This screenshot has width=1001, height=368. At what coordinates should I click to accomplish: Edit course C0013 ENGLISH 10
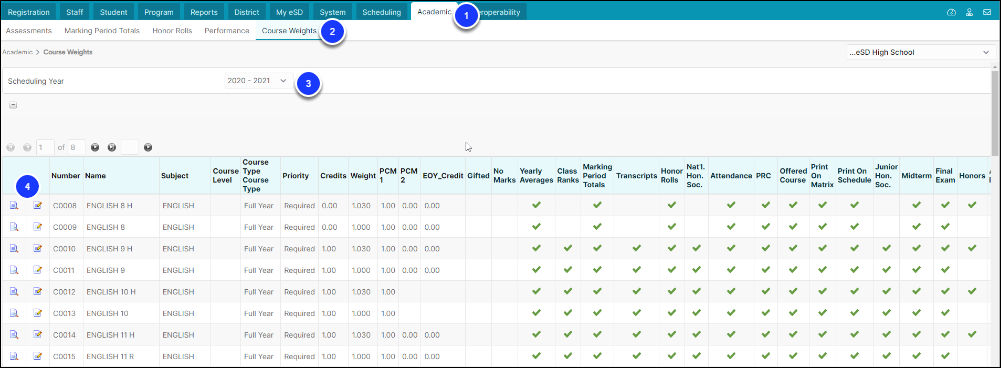[x=38, y=313]
